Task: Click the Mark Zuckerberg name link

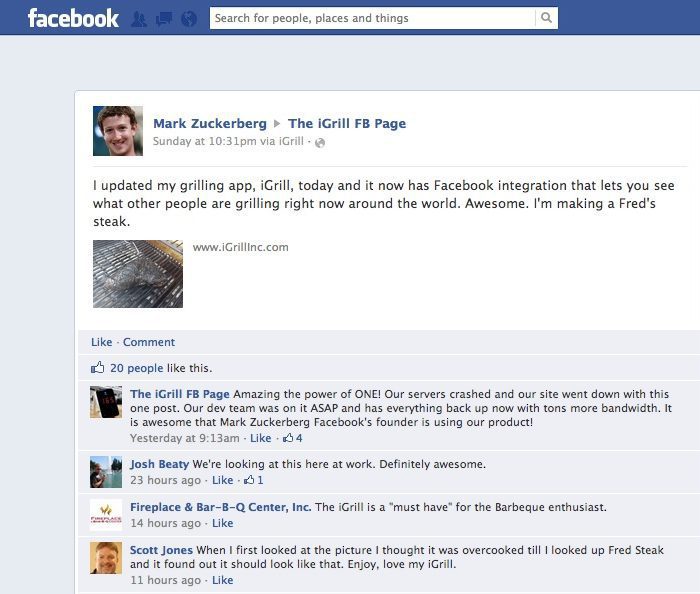Action: (210, 124)
